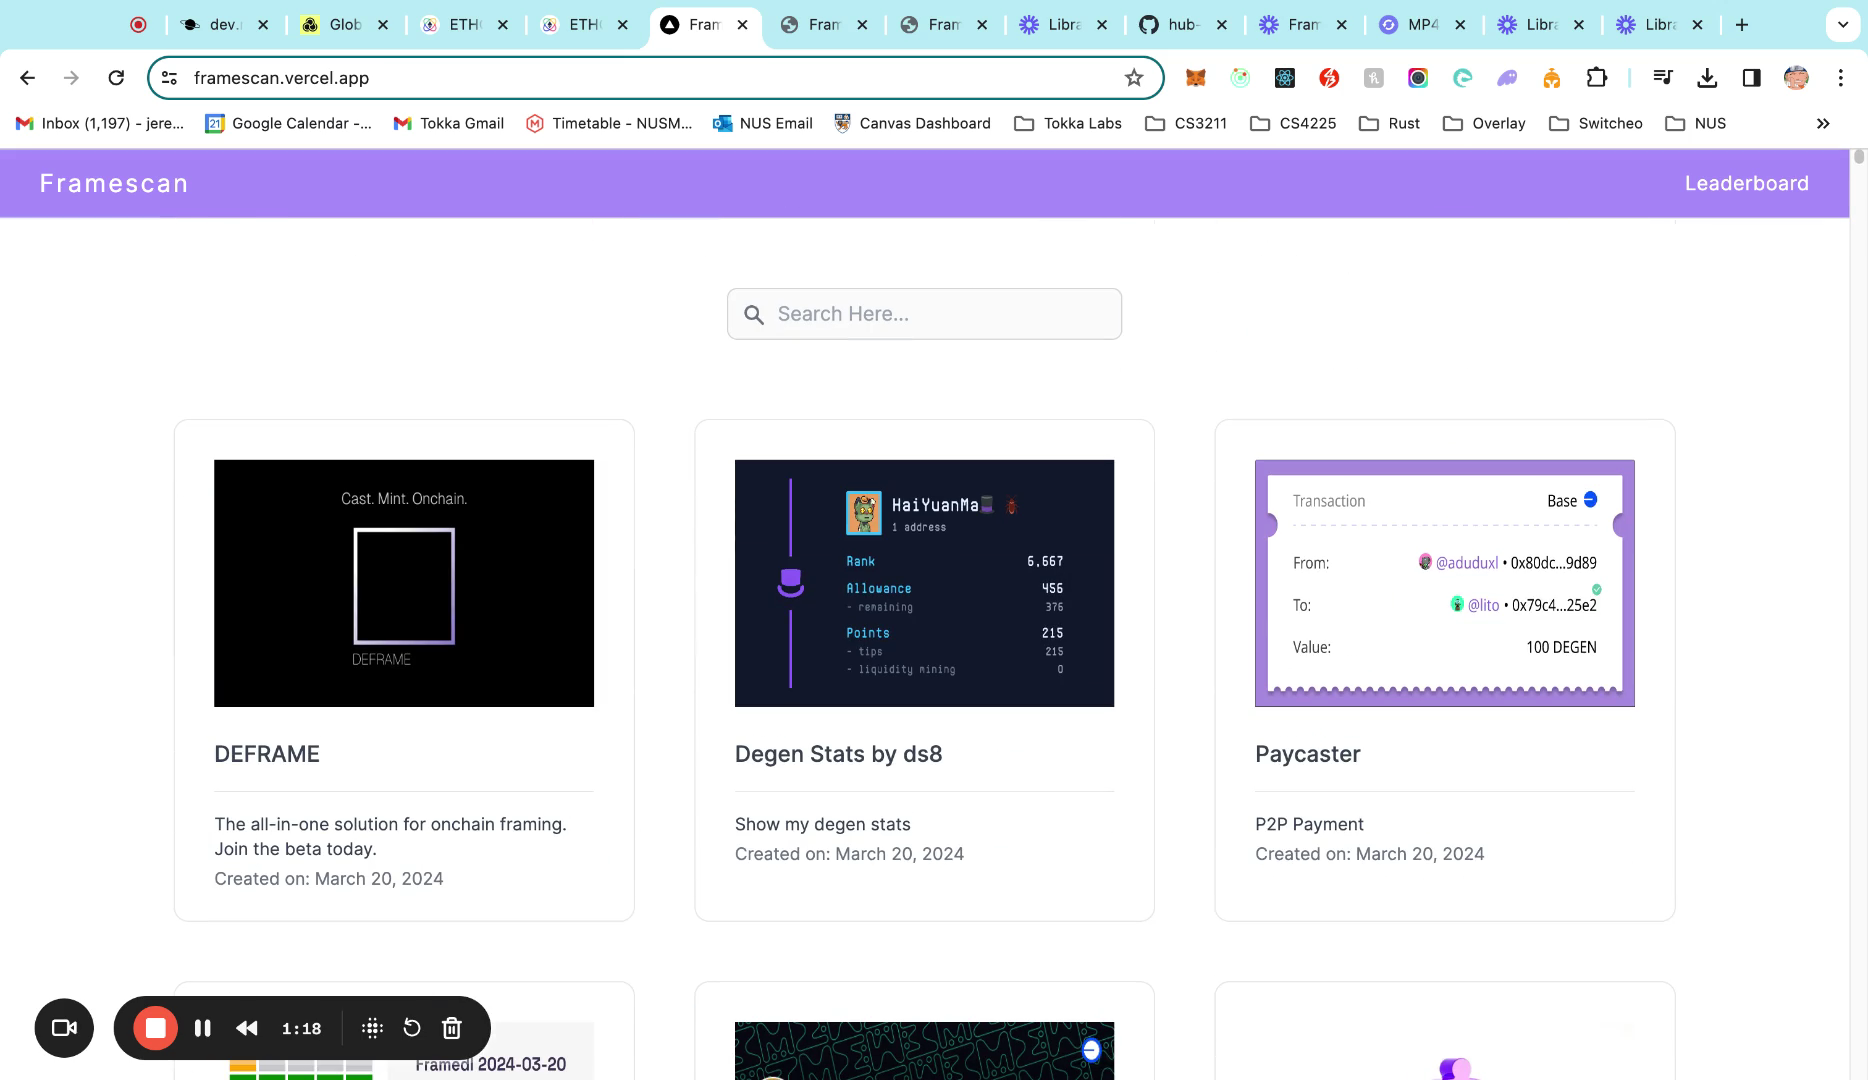Click the Show my degen stats text
Viewport: 1868px width, 1080px height.
[x=822, y=824]
